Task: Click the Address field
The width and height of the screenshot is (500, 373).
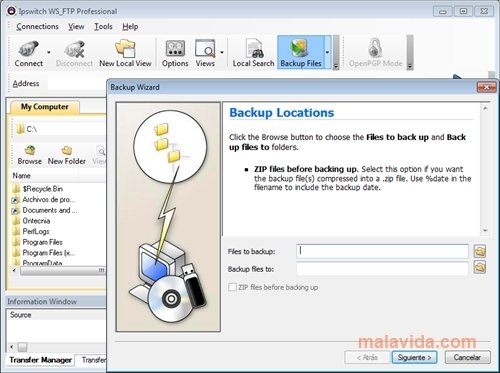Action: 77,83
